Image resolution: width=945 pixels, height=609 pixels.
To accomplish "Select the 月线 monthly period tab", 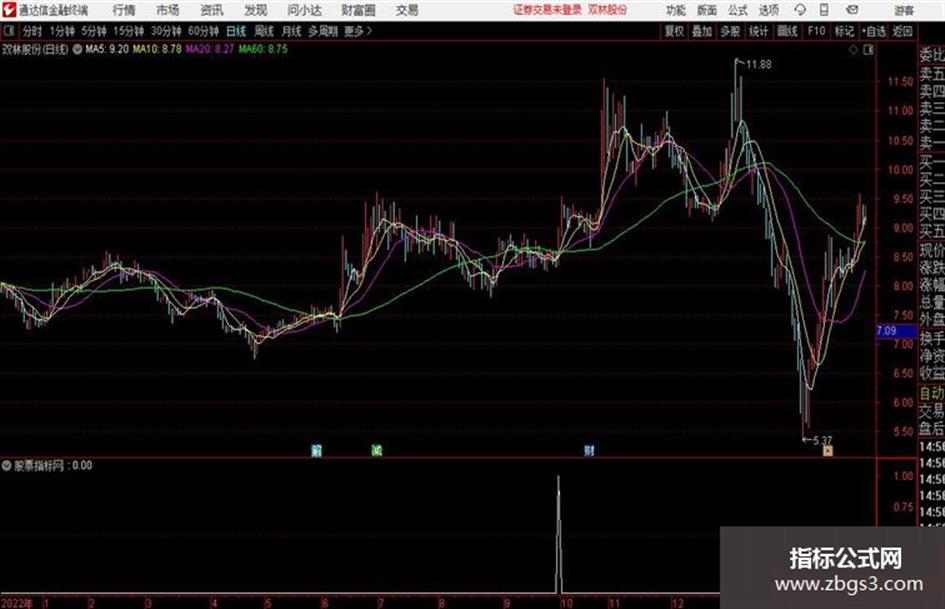I will (x=292, y=31).
